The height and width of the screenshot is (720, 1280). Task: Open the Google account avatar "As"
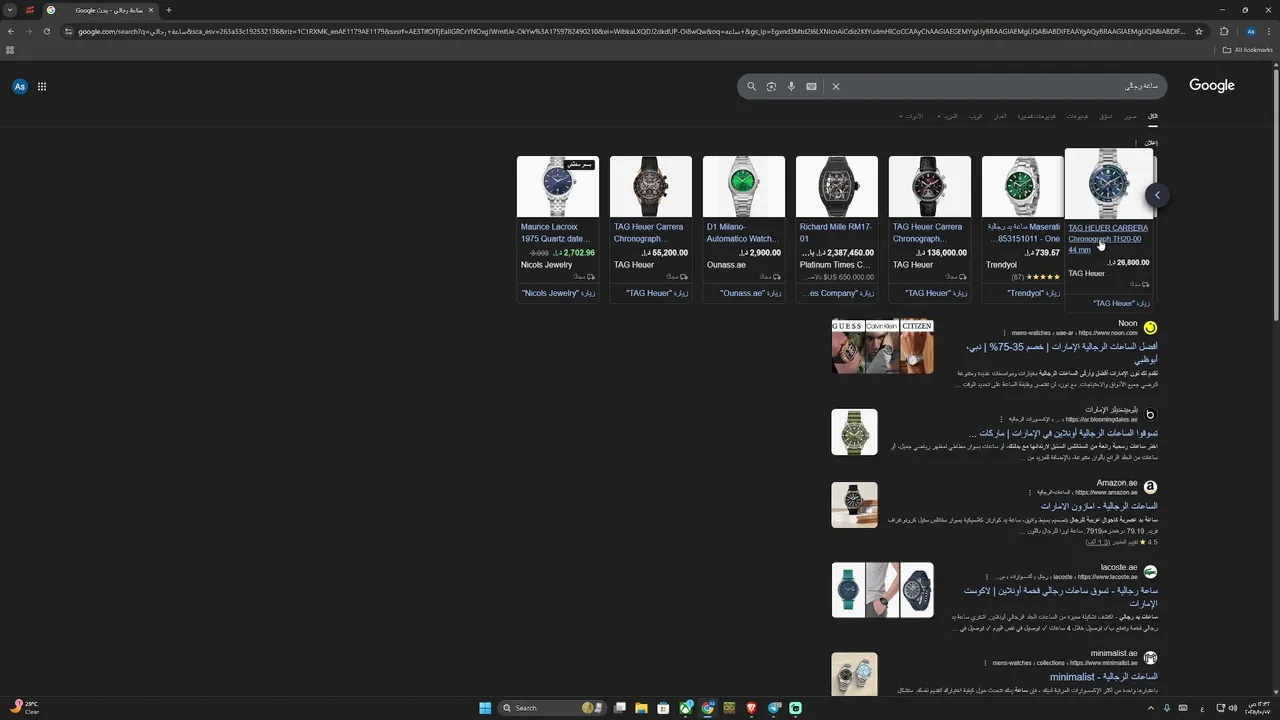pos(20,87)
